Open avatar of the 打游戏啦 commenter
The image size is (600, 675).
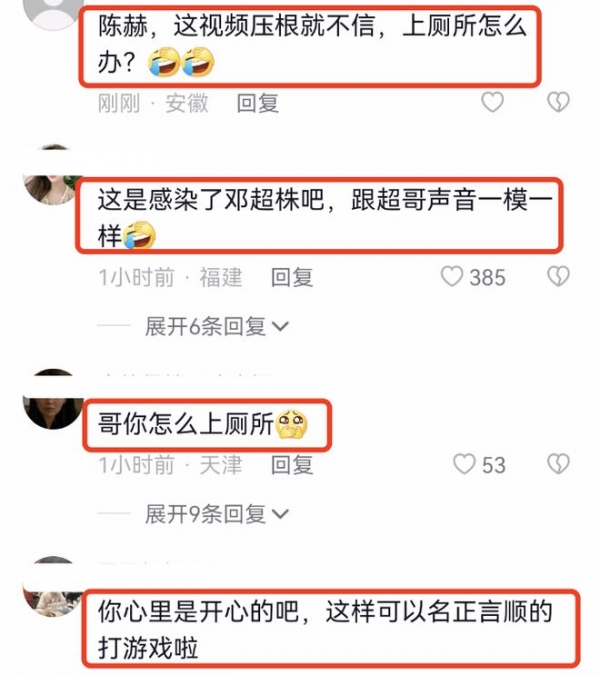[x=53, y=586]
